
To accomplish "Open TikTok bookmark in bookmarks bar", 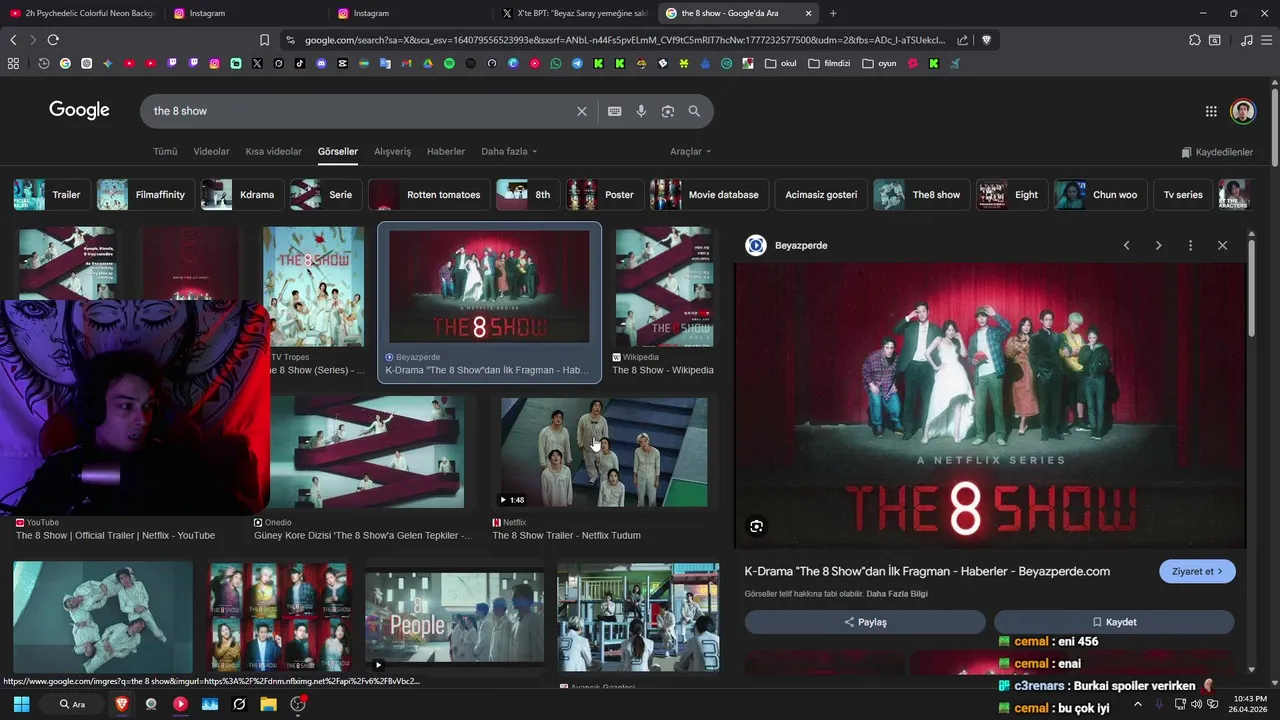I will pos(300,63).
